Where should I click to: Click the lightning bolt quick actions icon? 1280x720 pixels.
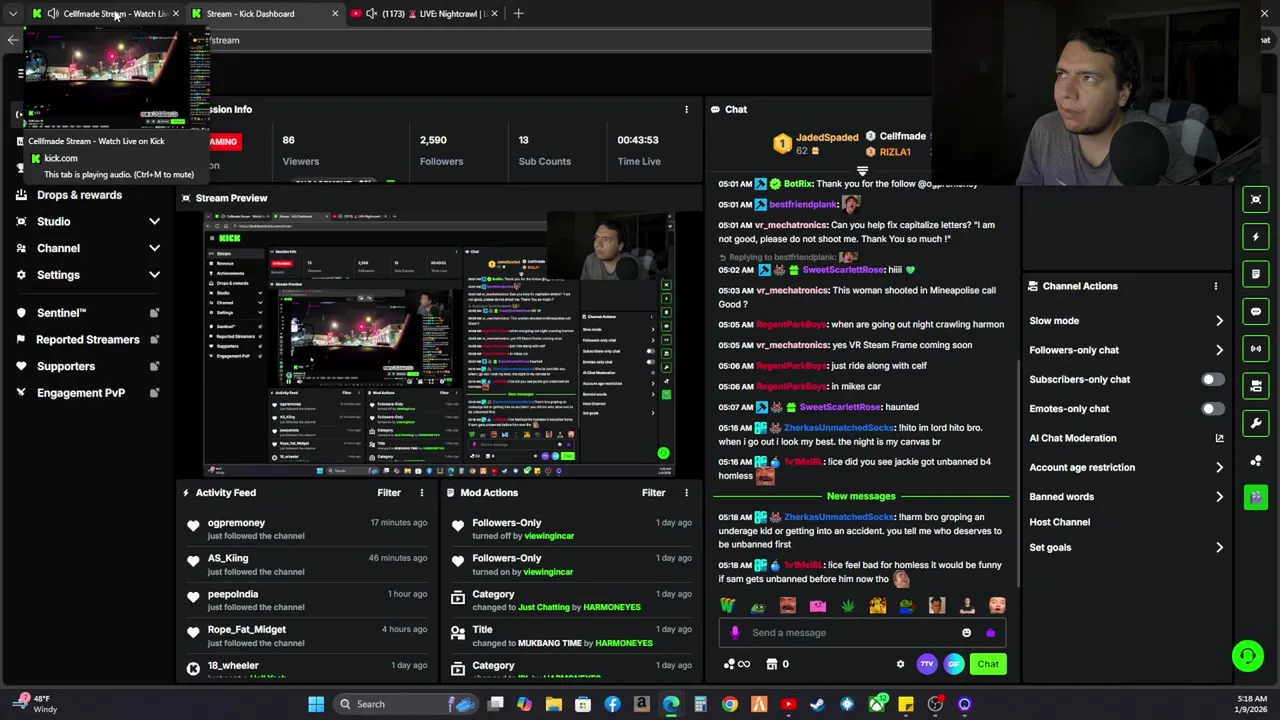tap(1256, 237)
